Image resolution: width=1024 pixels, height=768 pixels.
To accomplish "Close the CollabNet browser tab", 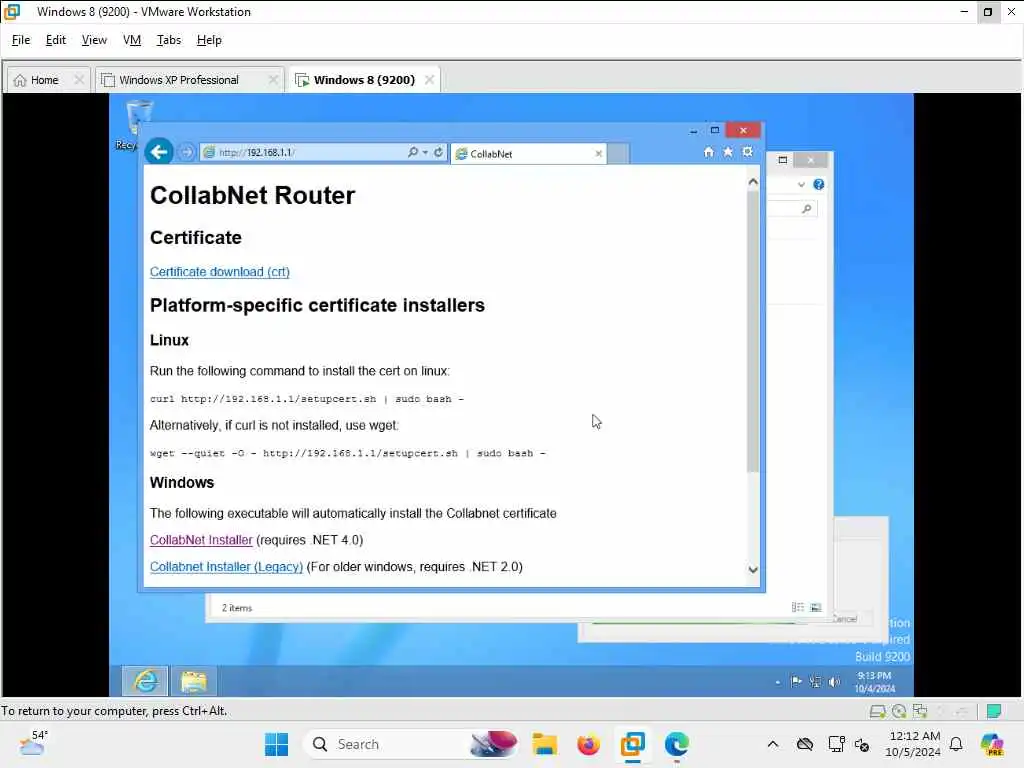I will point(598,154).
